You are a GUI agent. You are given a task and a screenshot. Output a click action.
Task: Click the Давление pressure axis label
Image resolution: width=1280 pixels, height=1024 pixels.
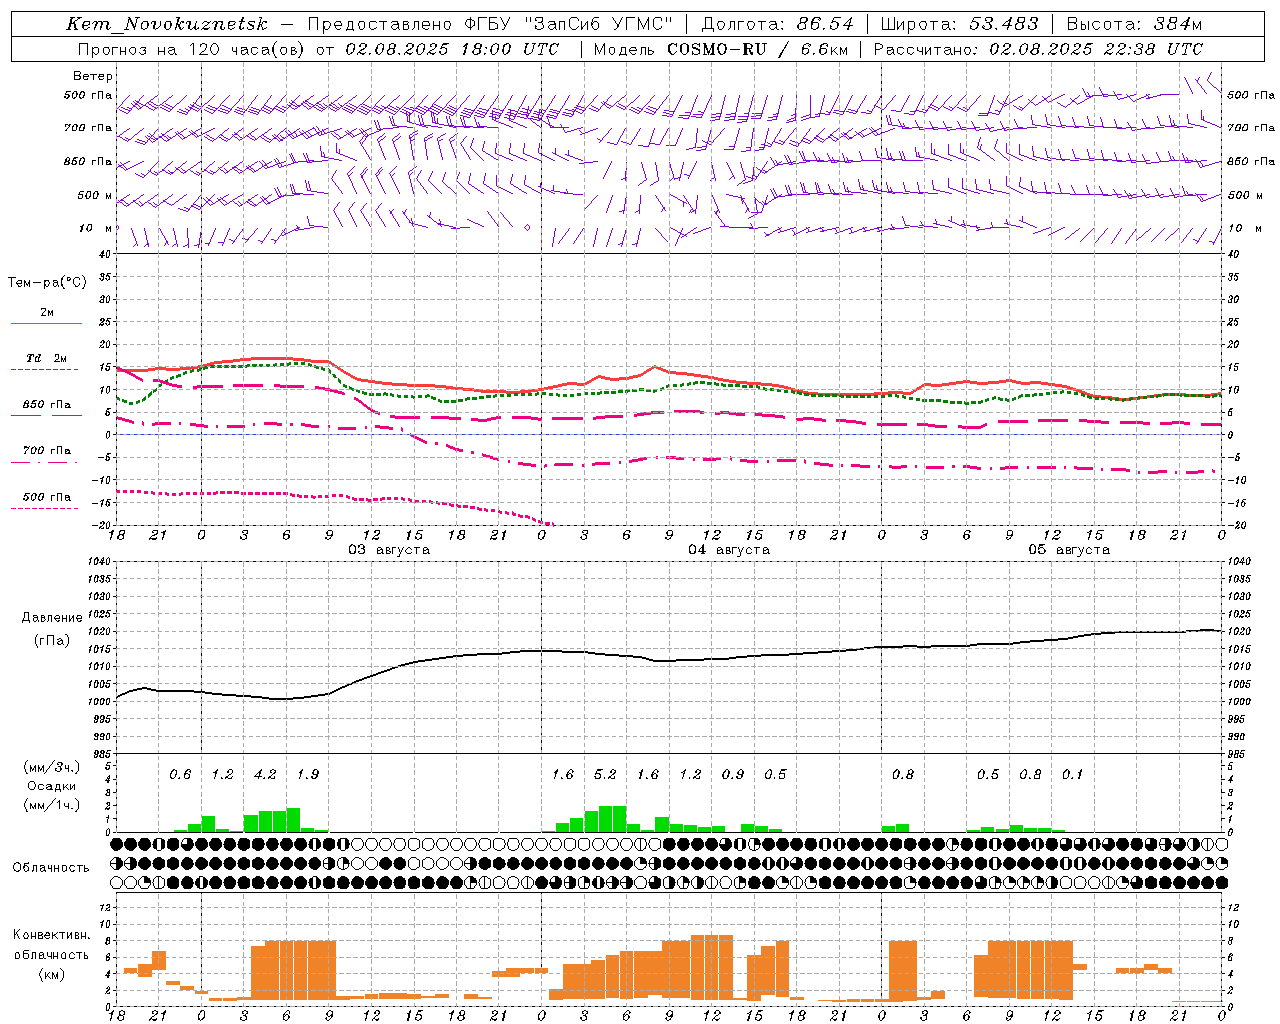[52, 618]
